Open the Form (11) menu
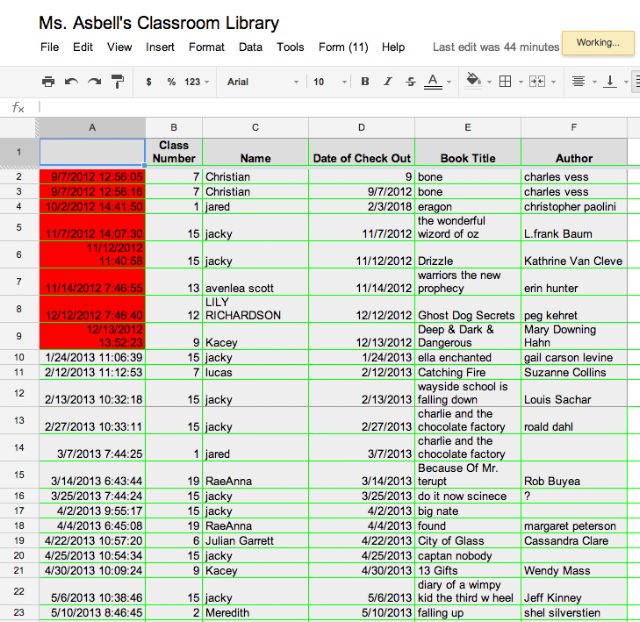 pyautogui.click(x=343, y=47)
